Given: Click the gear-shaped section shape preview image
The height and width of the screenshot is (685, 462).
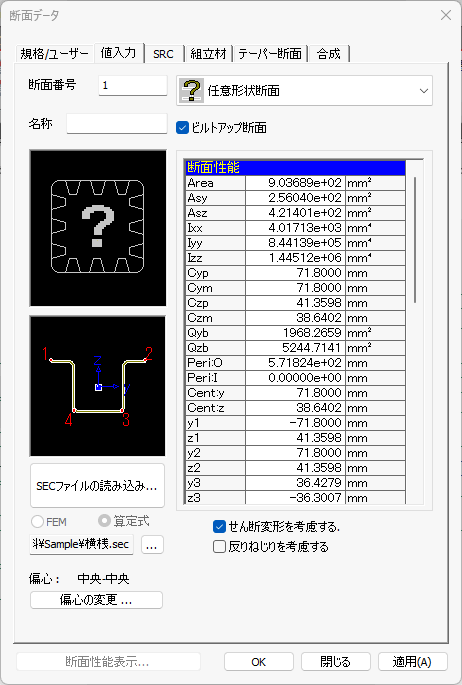Looking at the screenshot, I should (98, 228).
